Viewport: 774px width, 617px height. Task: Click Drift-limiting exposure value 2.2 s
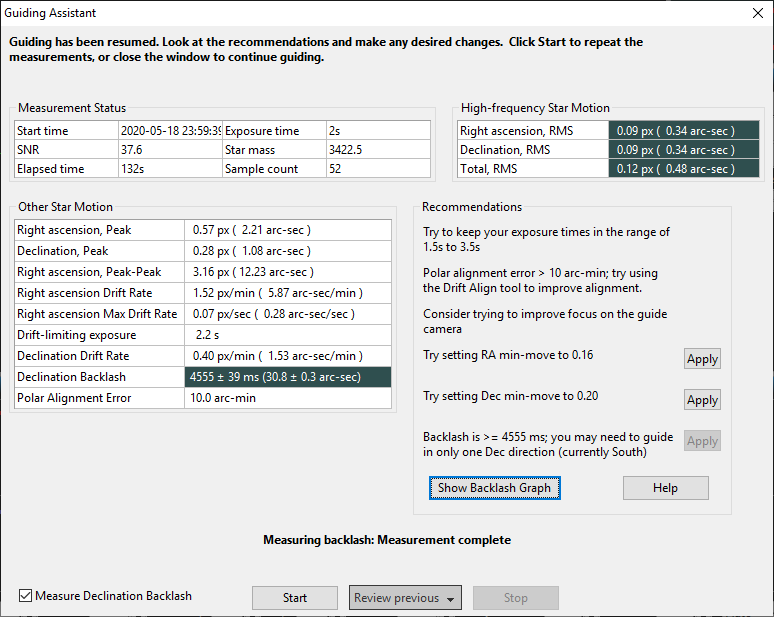[288, 335]
